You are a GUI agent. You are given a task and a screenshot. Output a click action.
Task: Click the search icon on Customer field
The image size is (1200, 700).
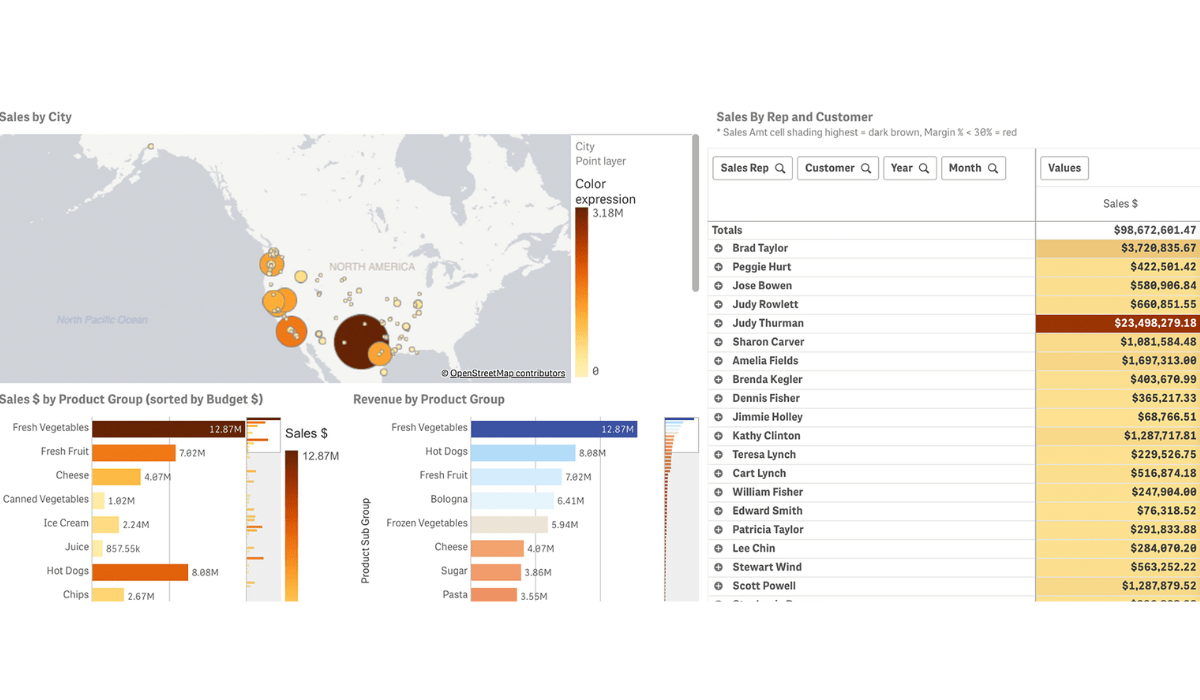pos(866,169)
